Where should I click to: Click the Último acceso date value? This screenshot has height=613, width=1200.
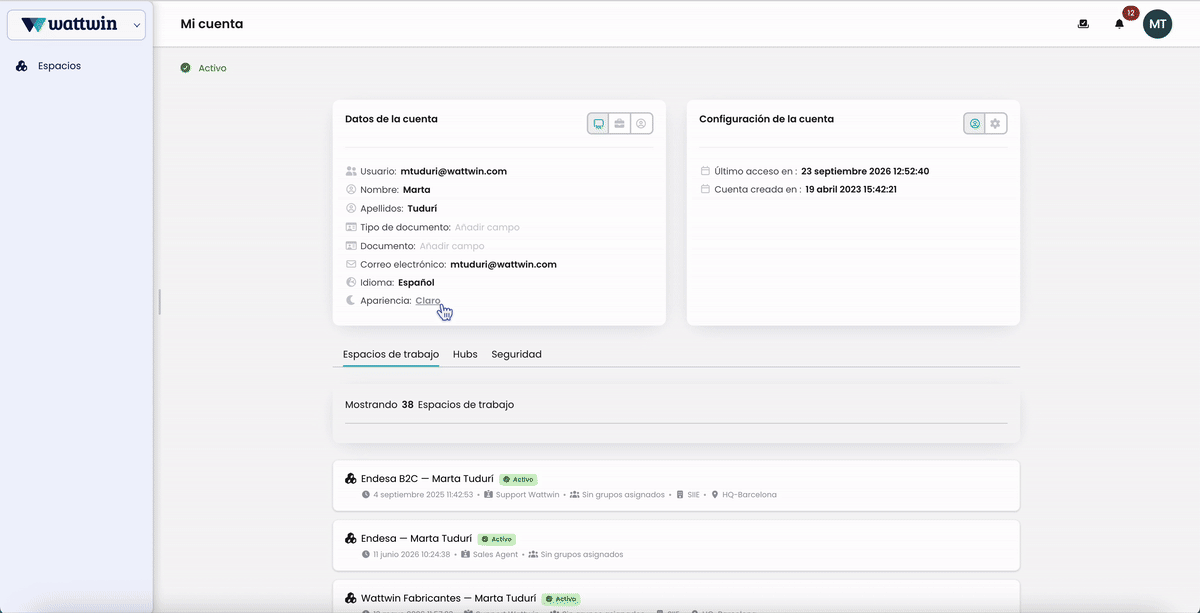(x=865, y=171)
